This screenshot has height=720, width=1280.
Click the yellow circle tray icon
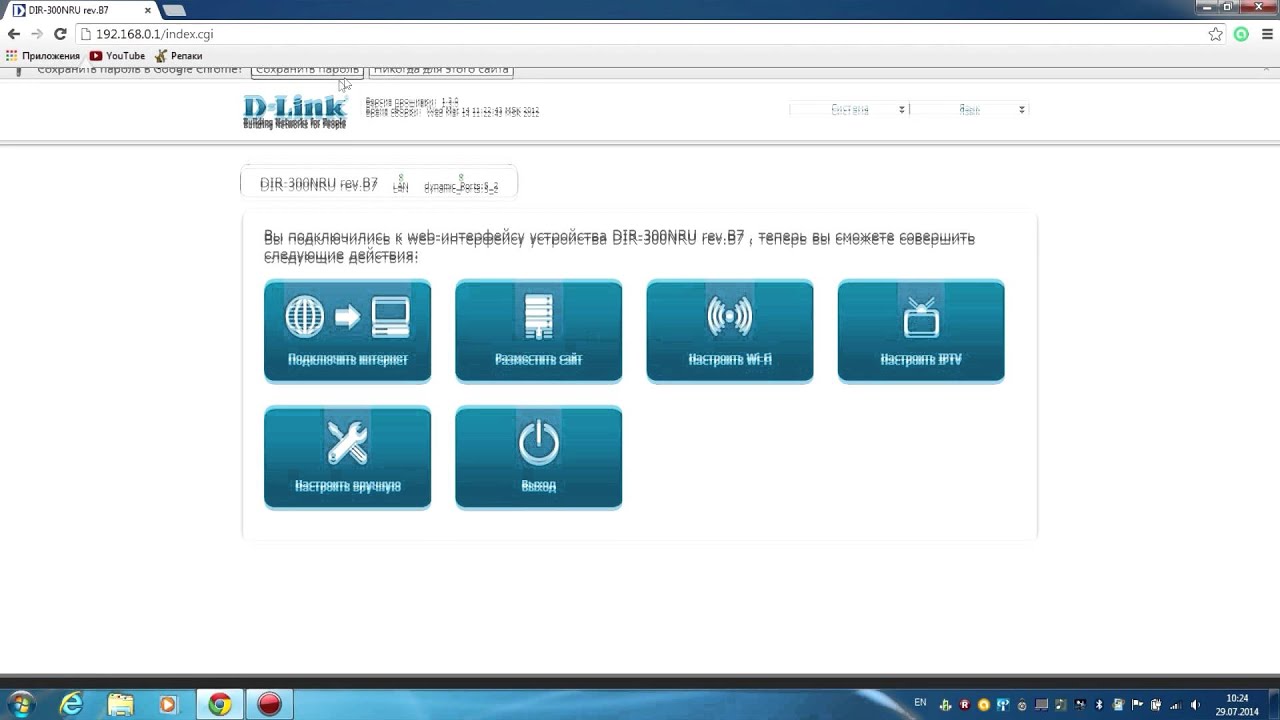984,704
